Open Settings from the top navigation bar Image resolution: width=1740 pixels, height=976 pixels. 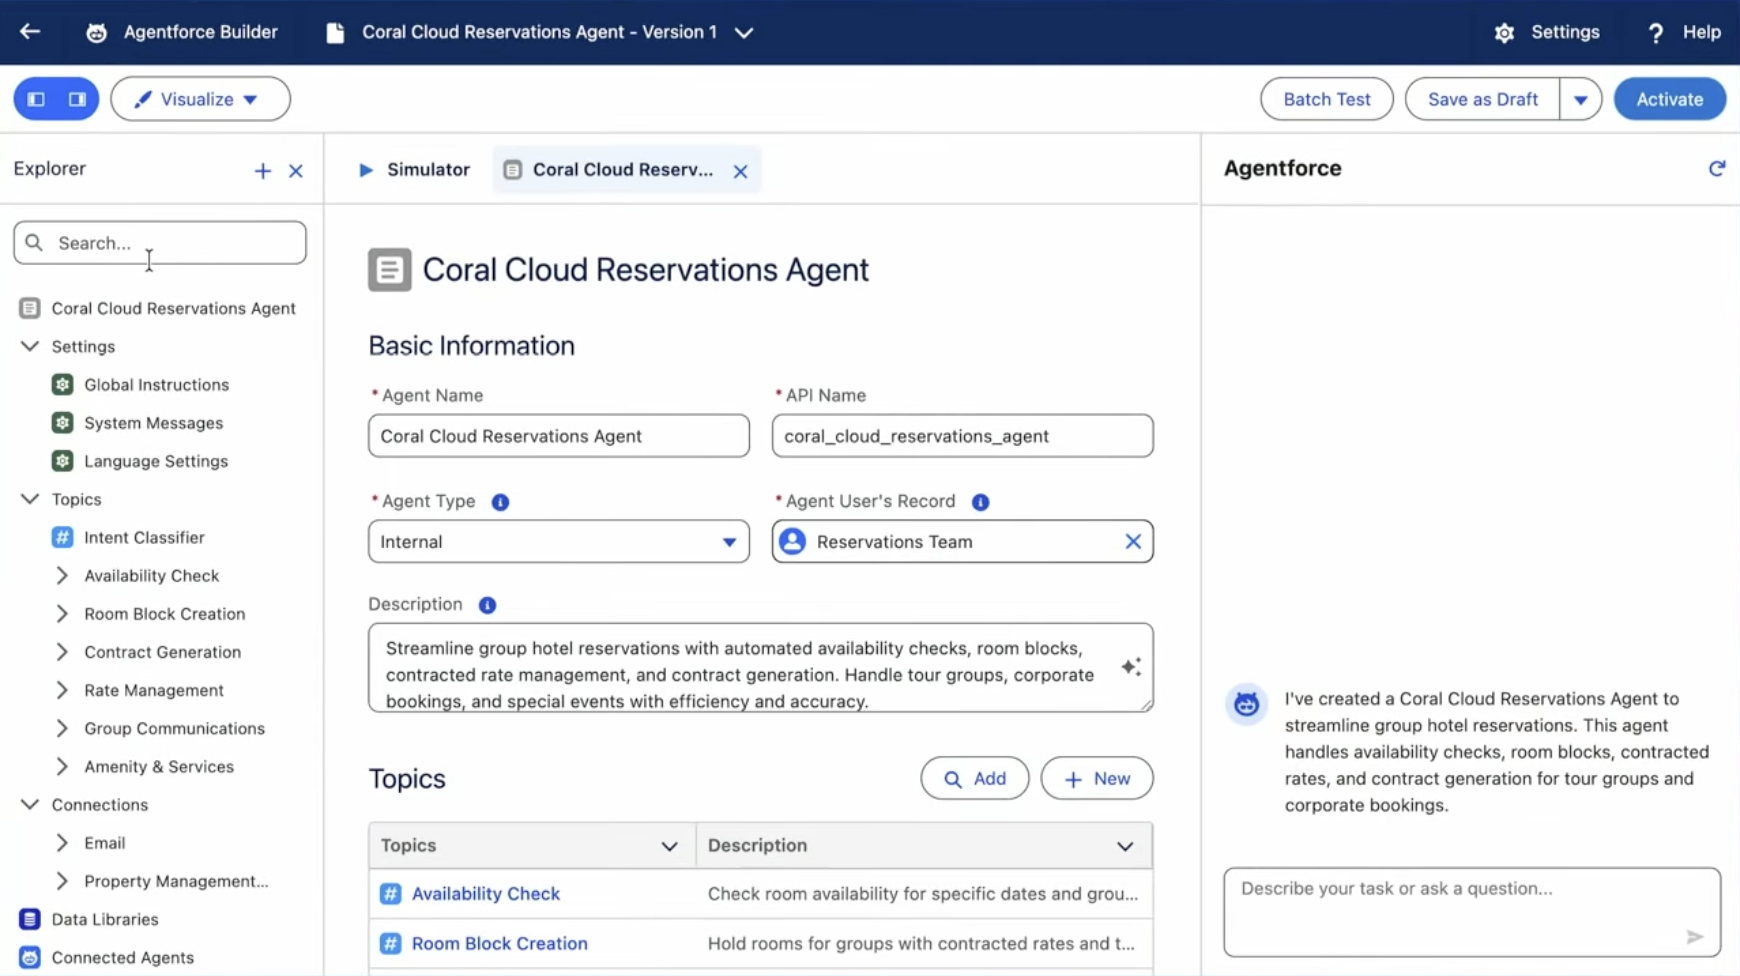point(1546,31)
